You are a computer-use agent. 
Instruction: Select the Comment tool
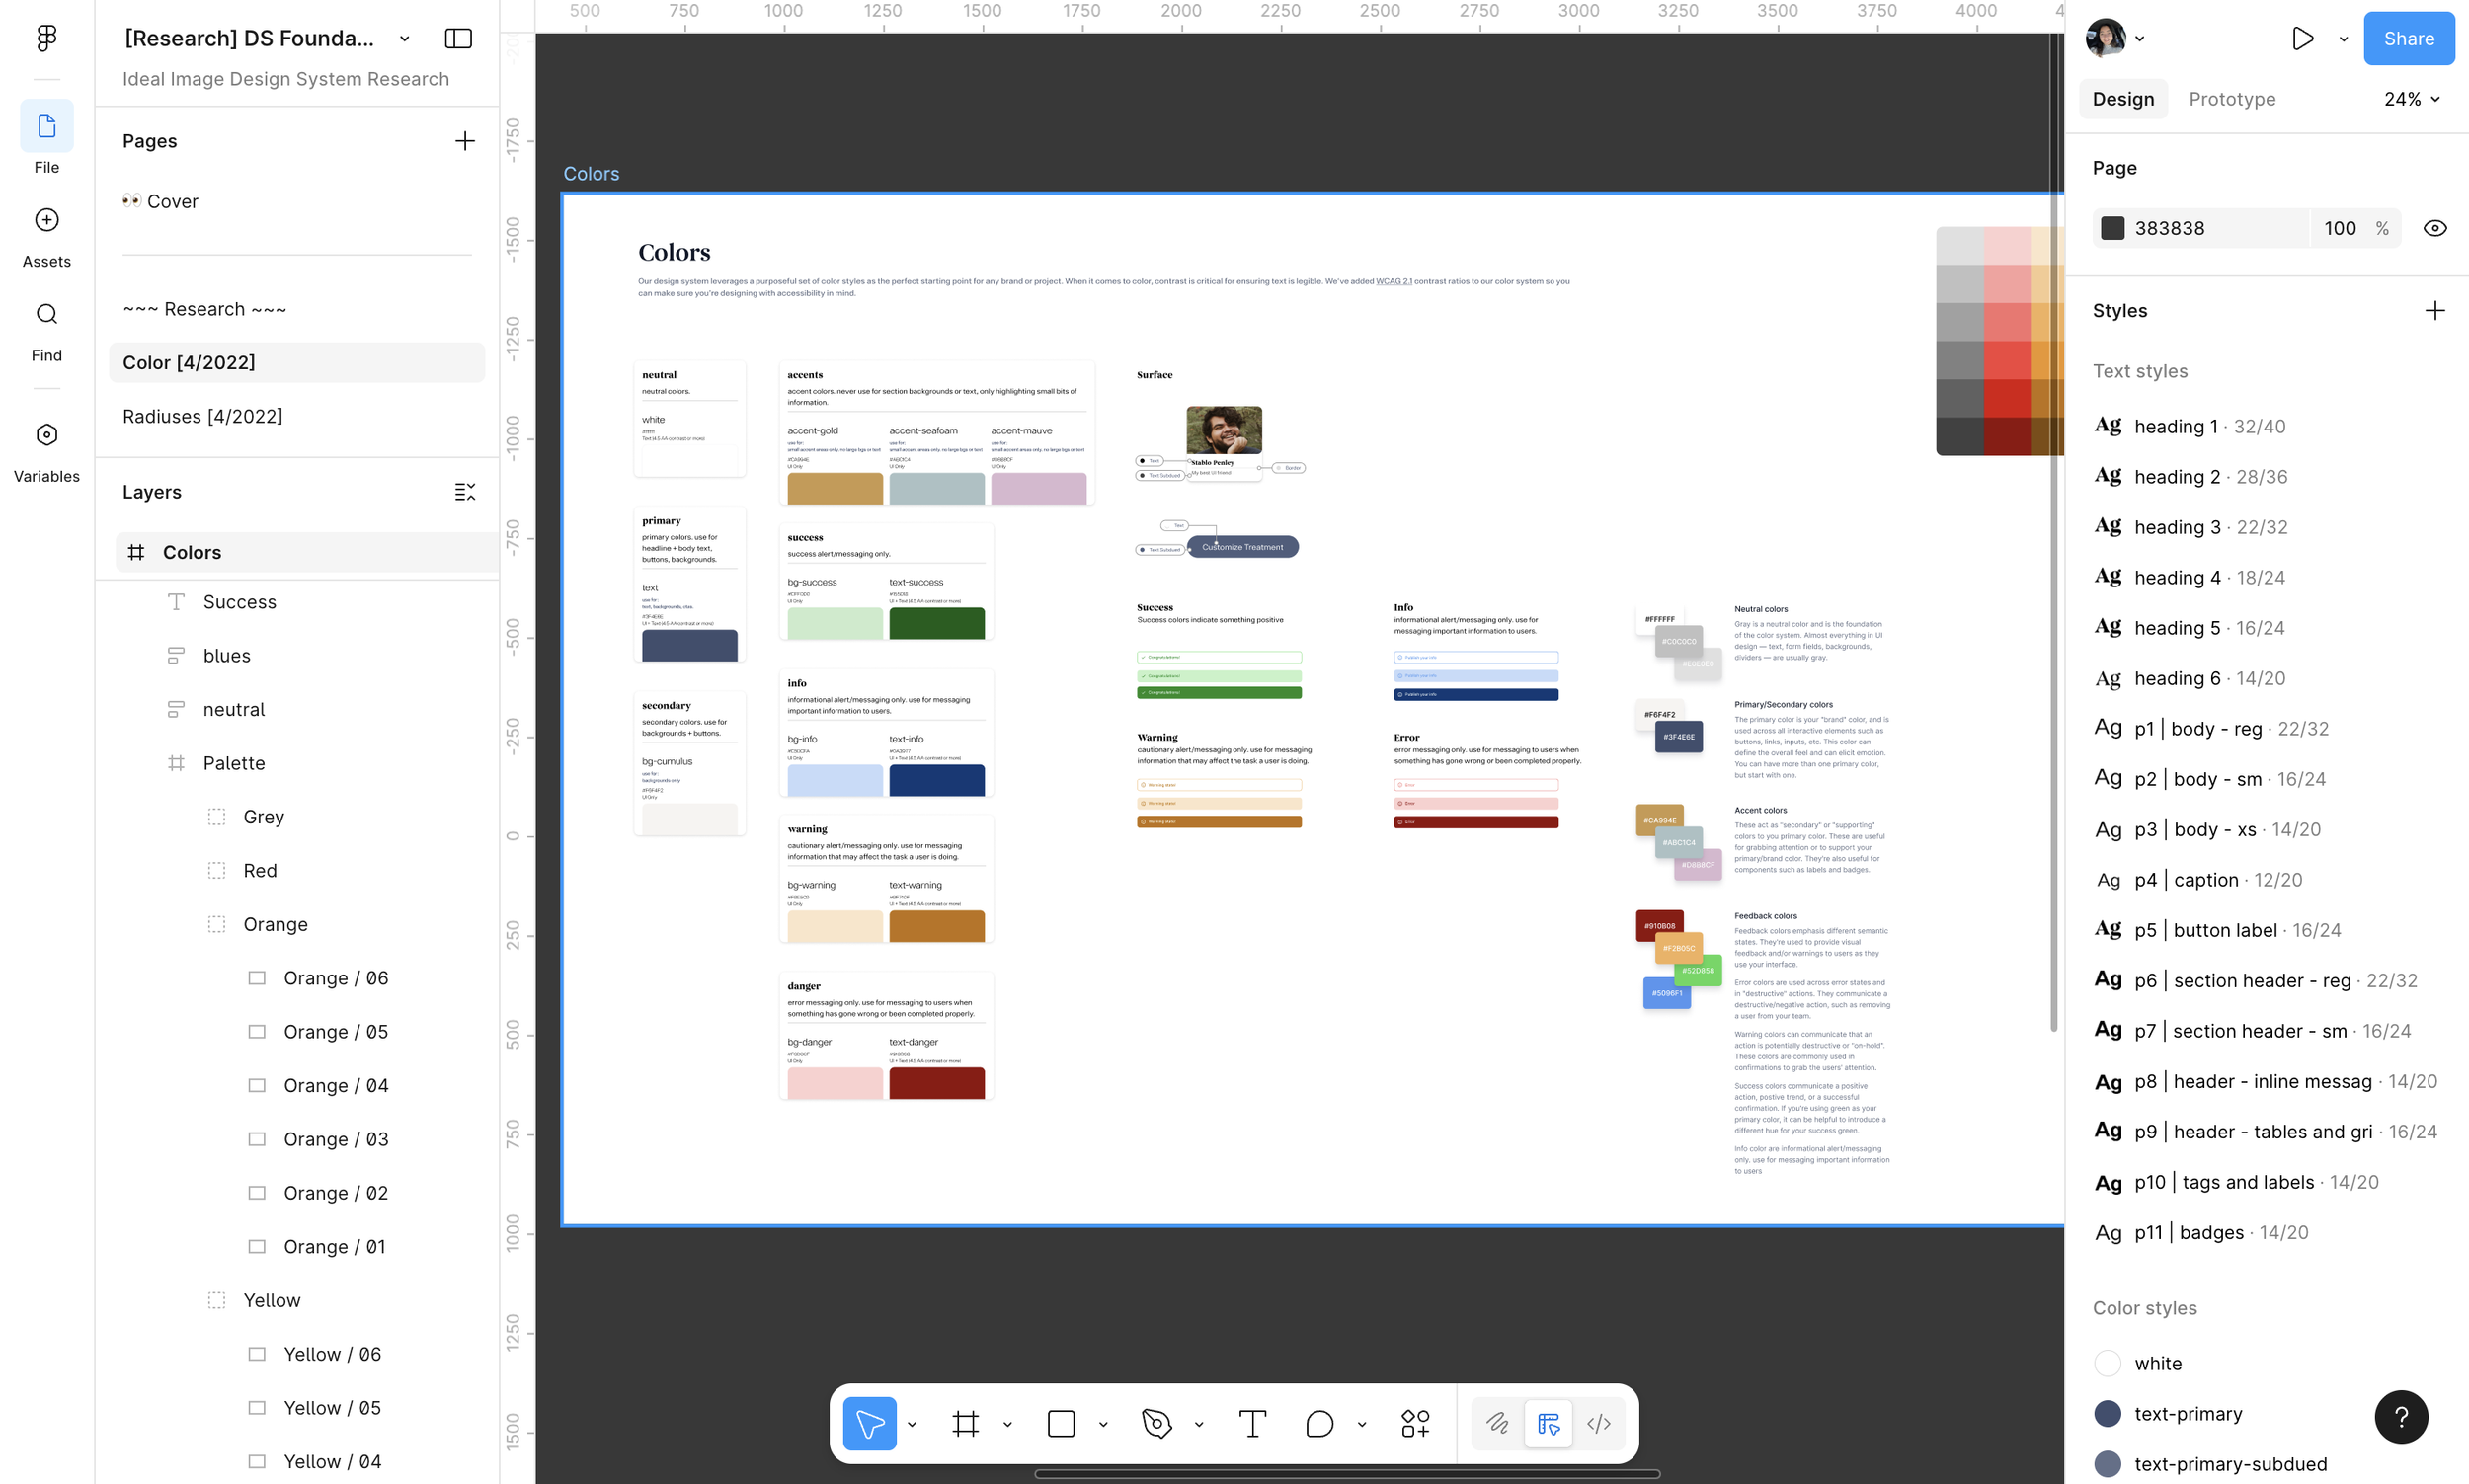(1319, 1423)
